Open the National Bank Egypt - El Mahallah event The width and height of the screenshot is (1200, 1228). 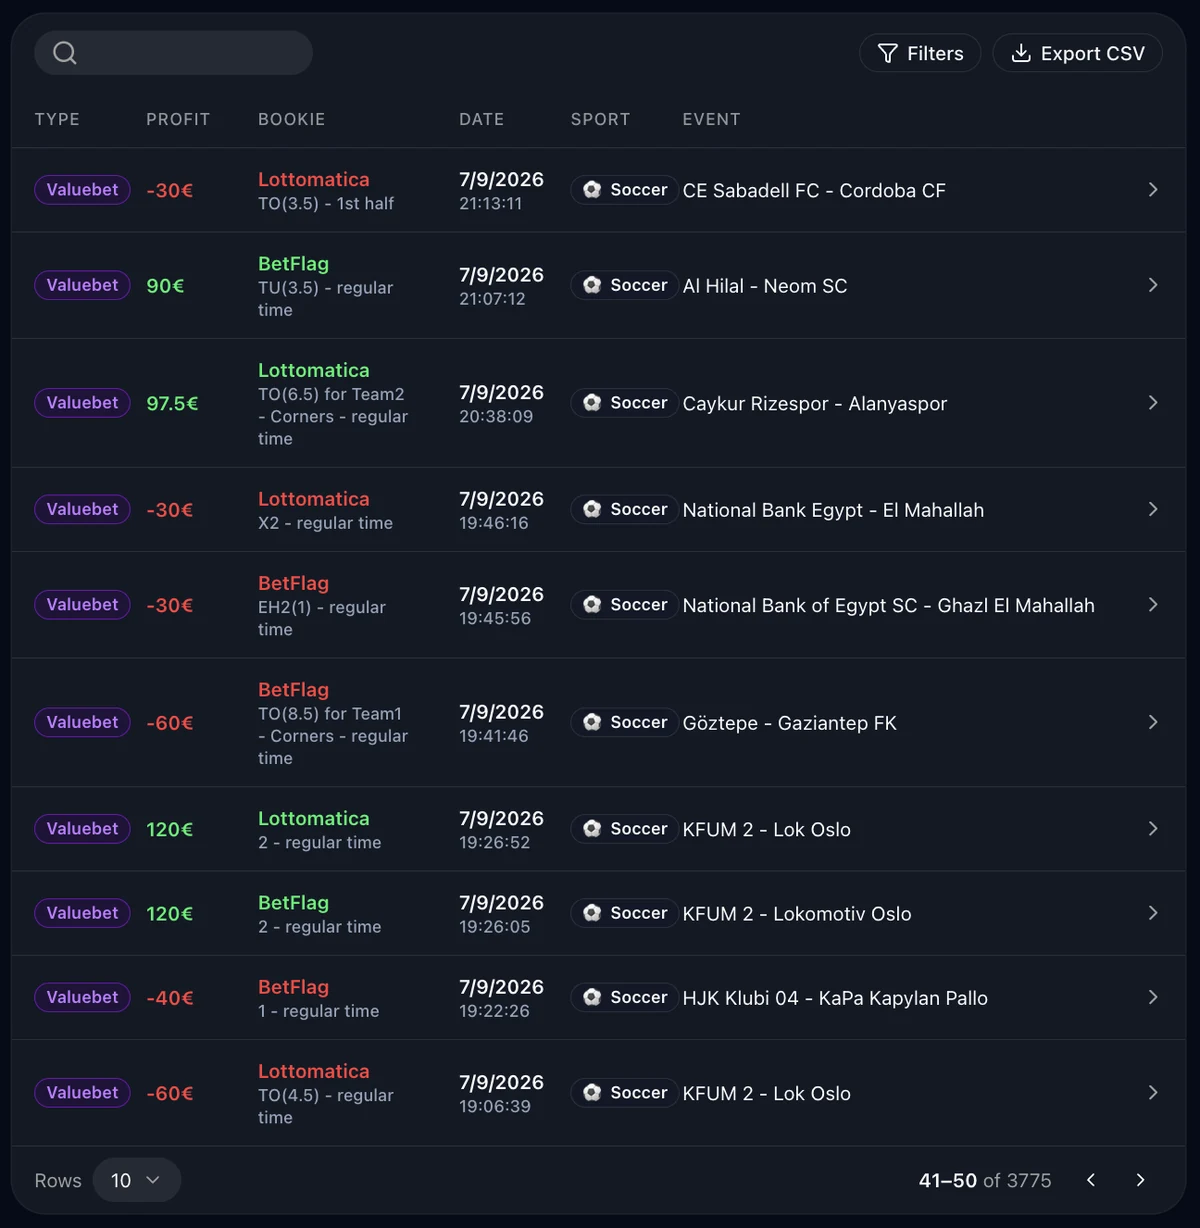[x=832, y=510]
